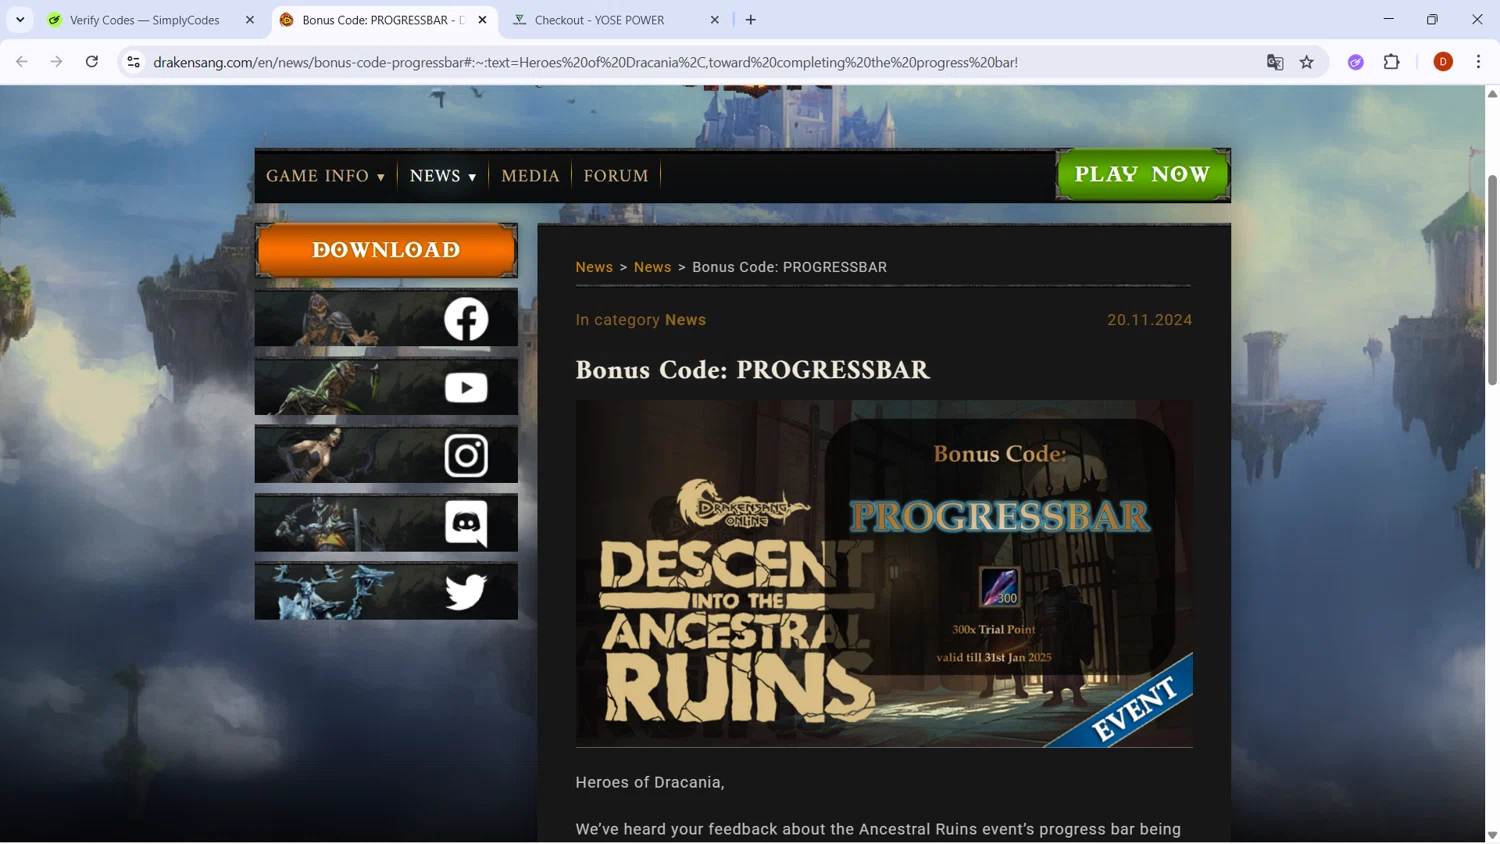1500x844 pixels.
Task: Open the FORUM menu item
Action: point(616,176)
